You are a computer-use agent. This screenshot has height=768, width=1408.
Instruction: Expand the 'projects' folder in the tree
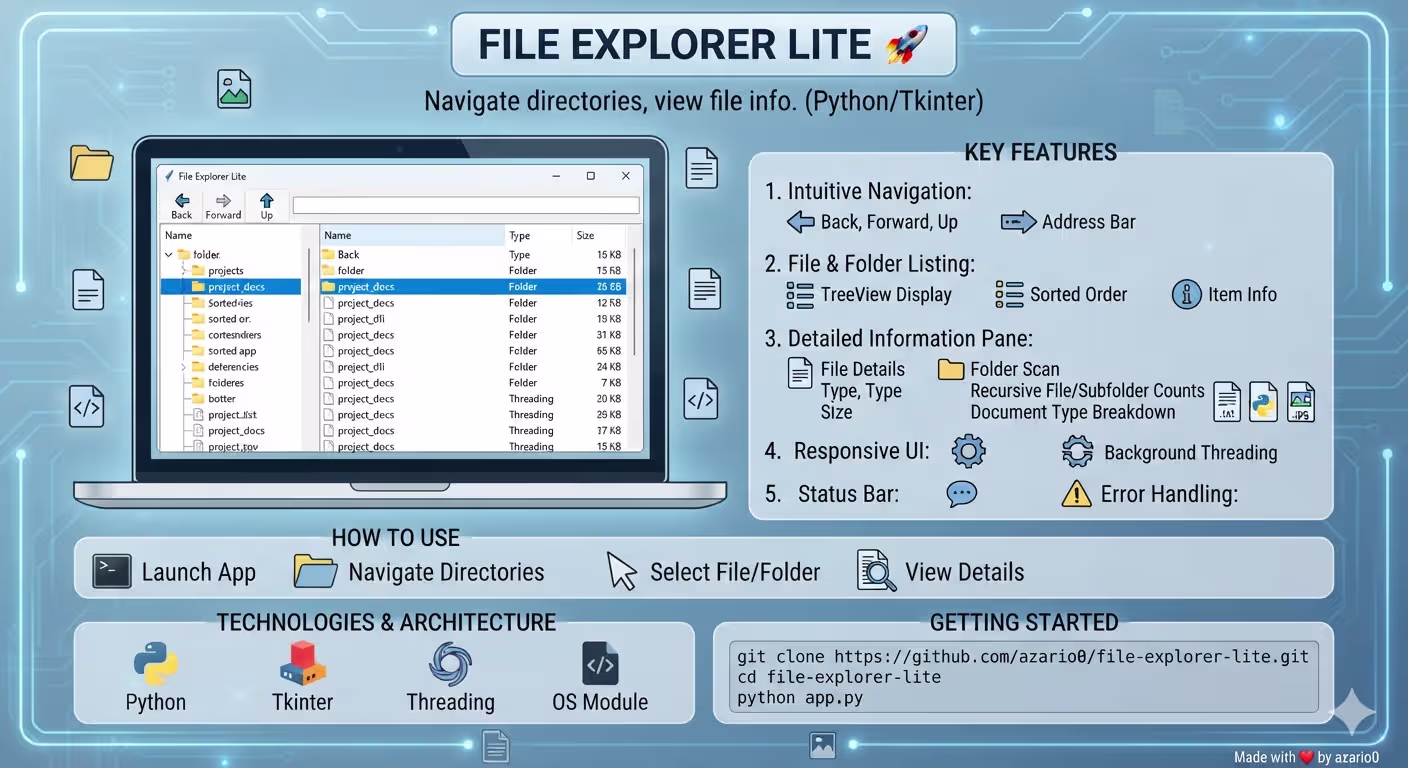(x=184, y=271)
